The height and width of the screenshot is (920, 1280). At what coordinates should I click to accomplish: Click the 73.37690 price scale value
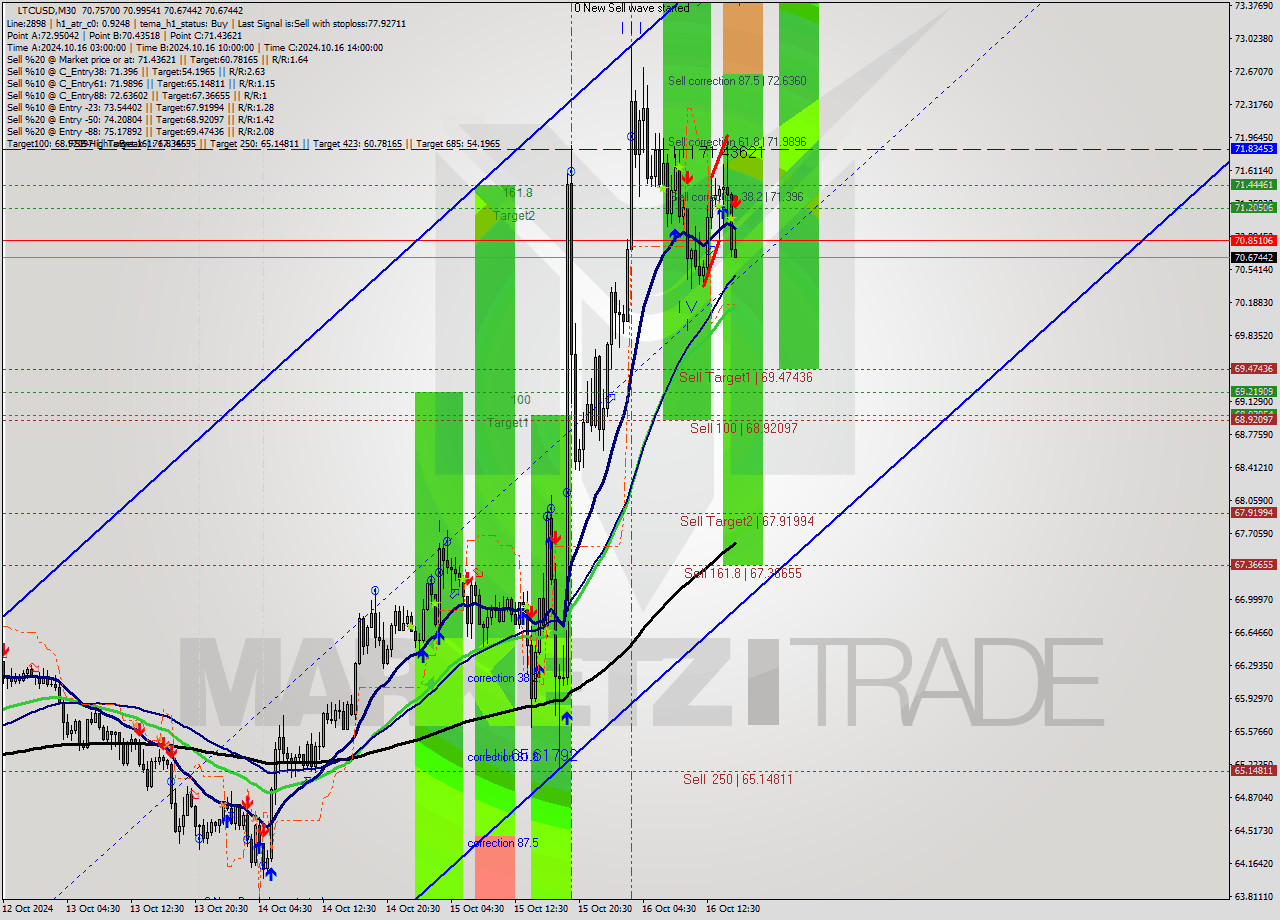(x=1253, y=6)
